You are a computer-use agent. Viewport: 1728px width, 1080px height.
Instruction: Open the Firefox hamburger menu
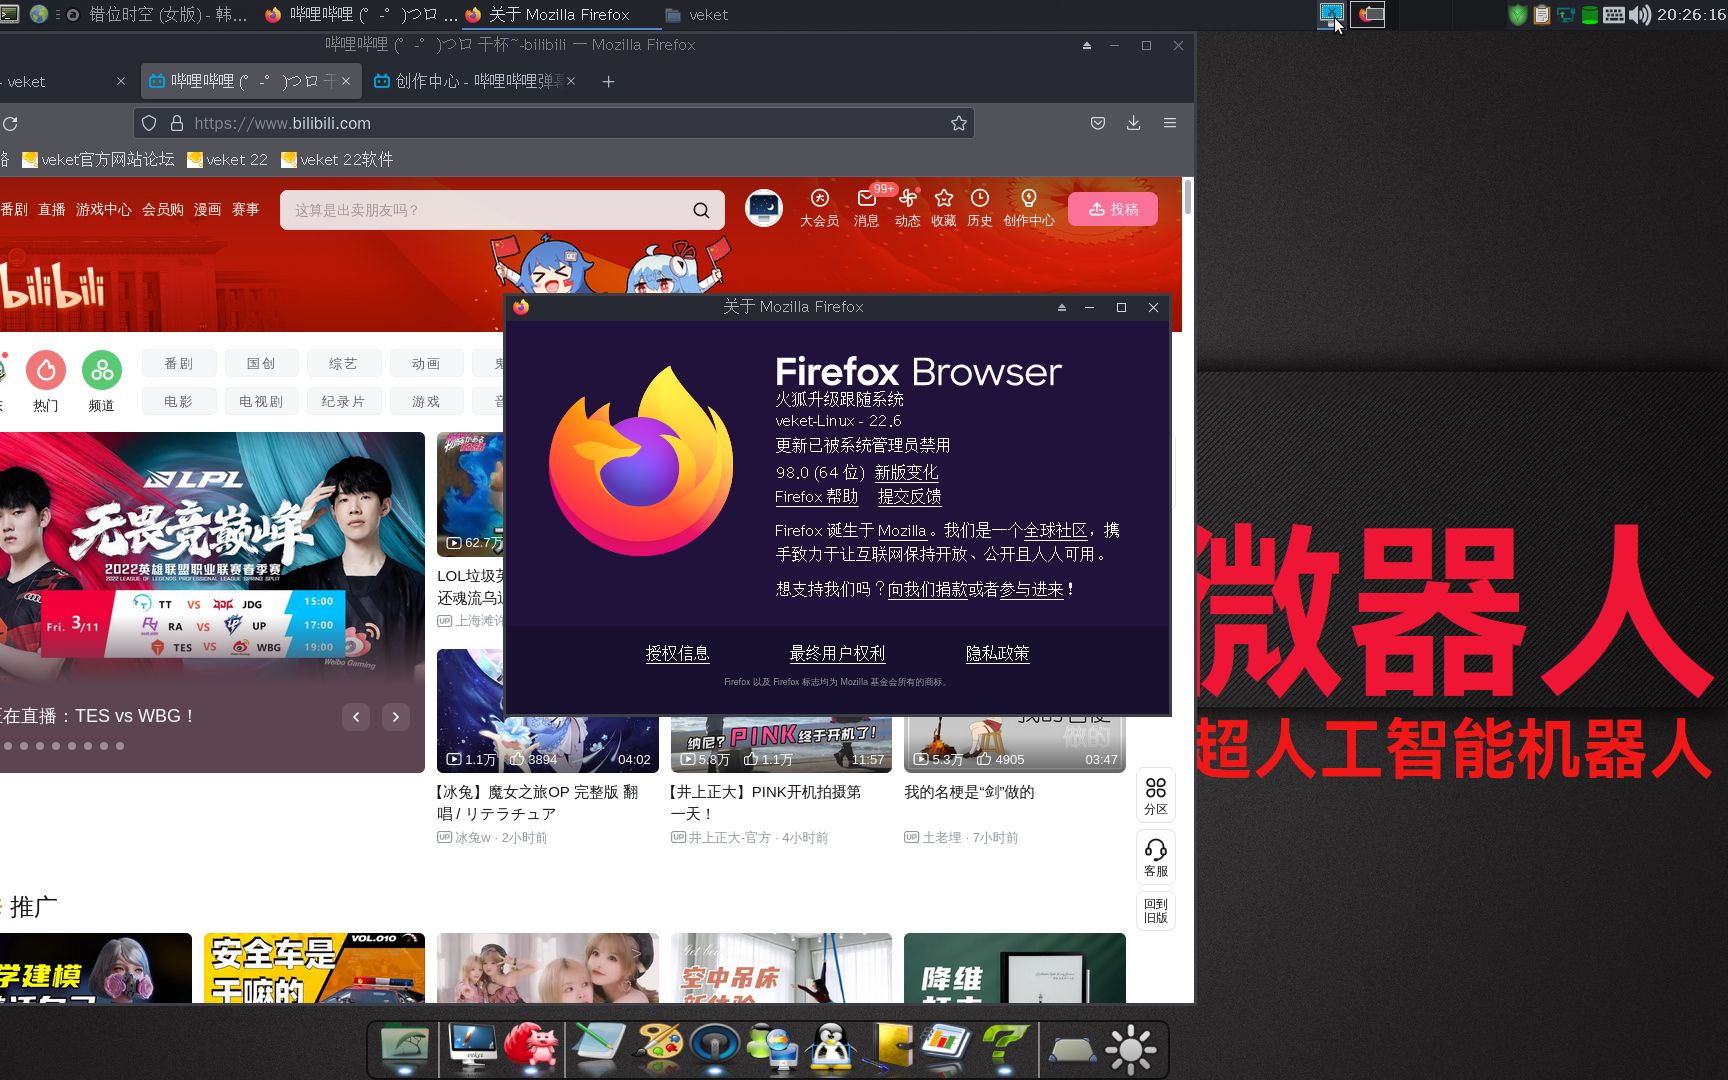coord(1169,123)
